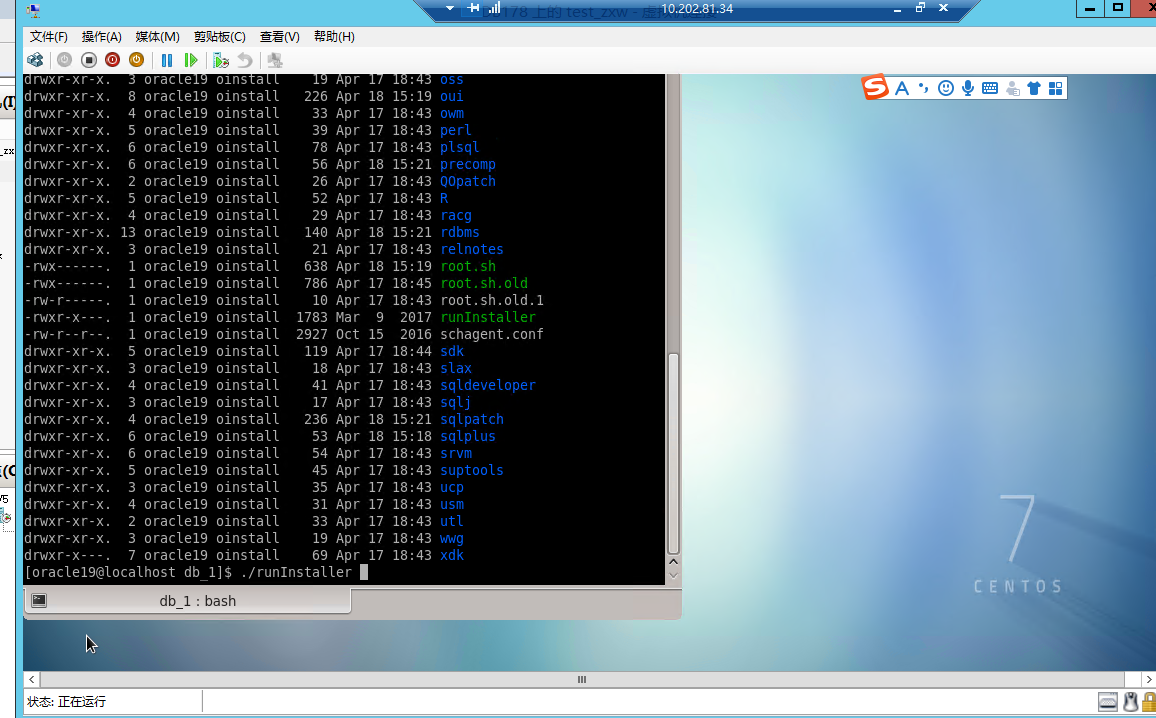Open the 操作(A) menu
This screenshot has height=718, width=1156.
coord(102,36)
